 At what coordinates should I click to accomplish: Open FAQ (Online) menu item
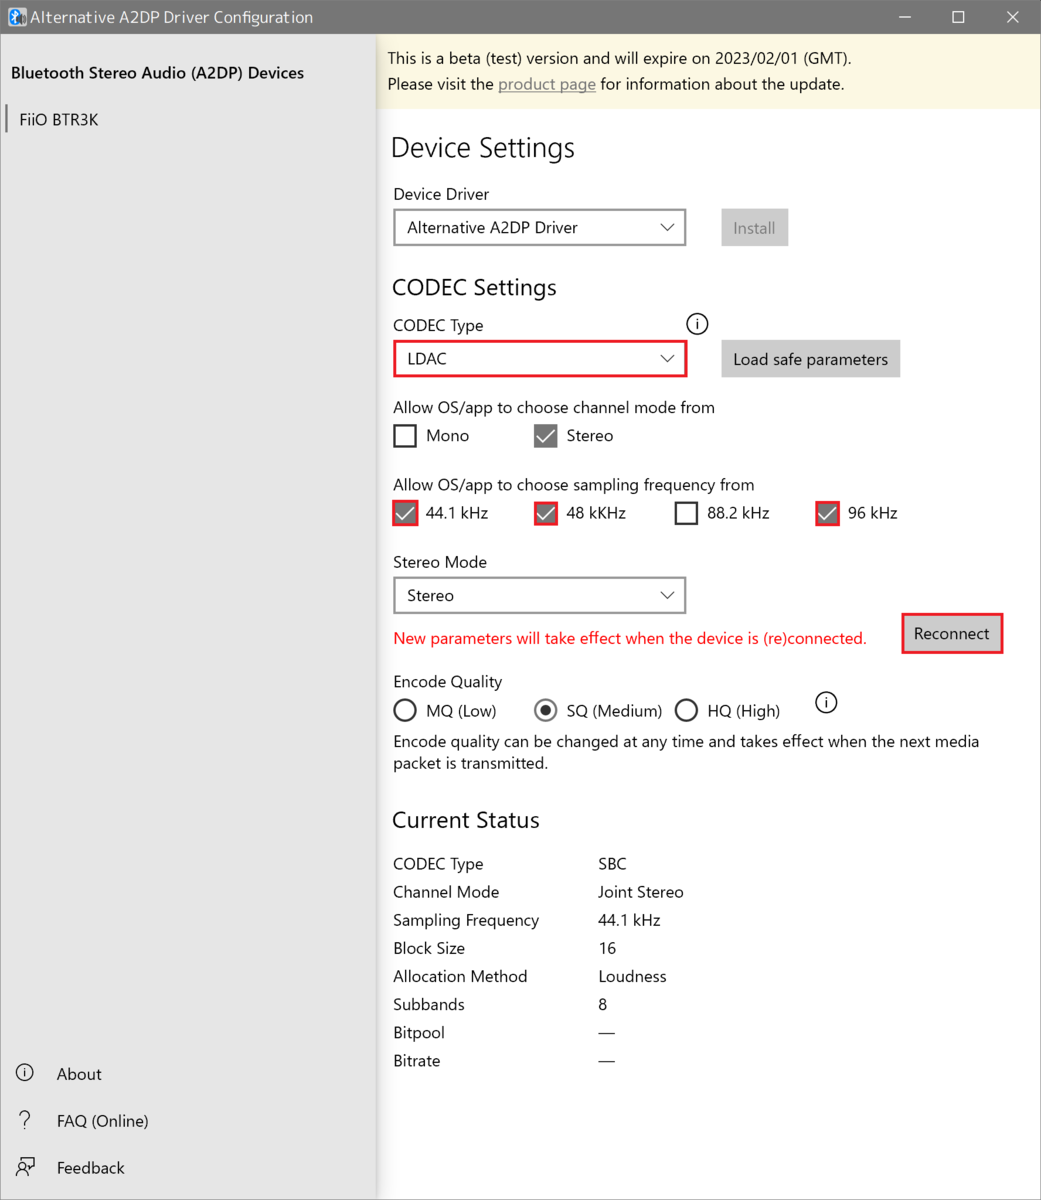coord(102,1121)
